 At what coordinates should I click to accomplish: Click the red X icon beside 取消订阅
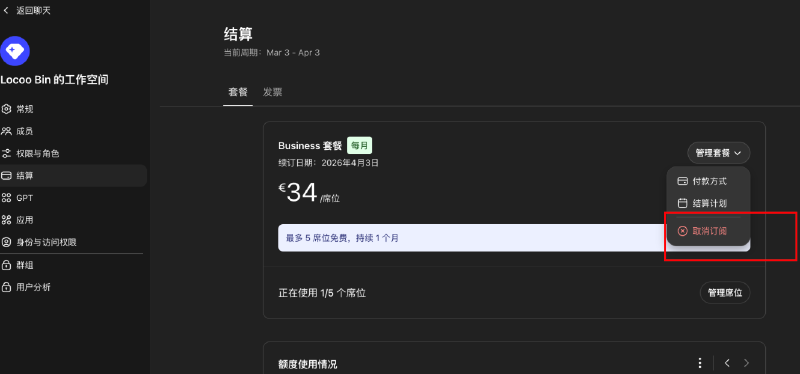pyautogui.click(x=682, y=231)
